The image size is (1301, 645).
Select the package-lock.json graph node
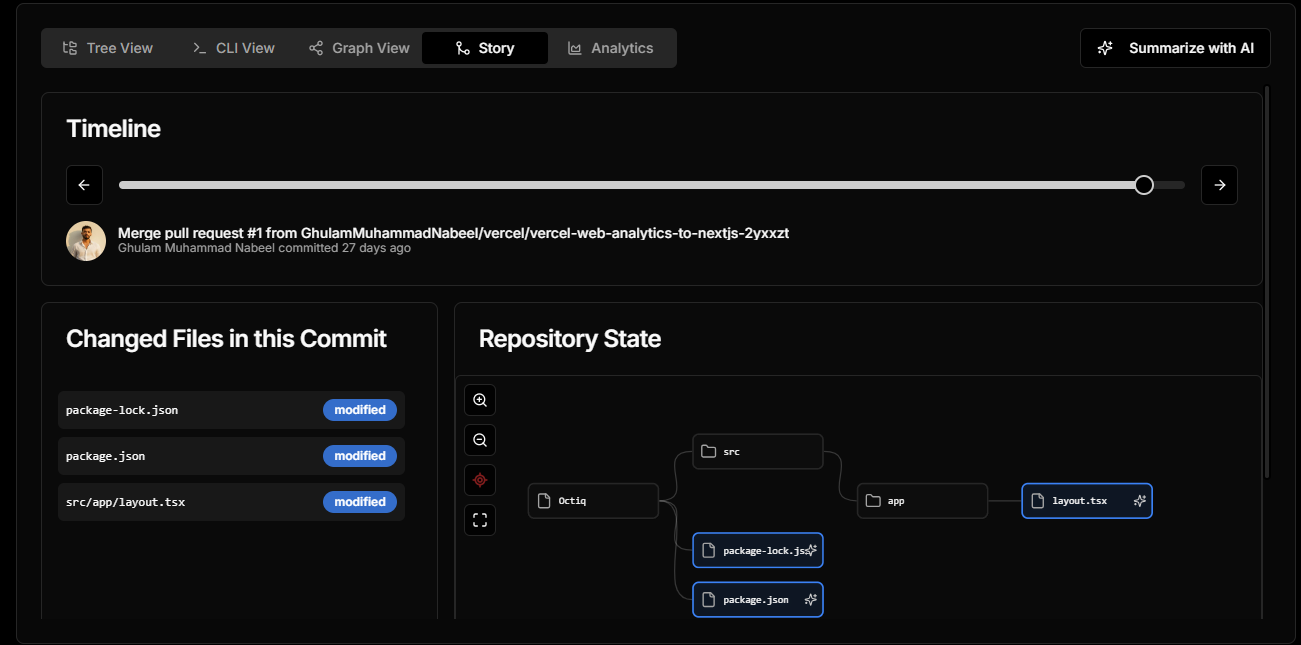coord(758,550)
